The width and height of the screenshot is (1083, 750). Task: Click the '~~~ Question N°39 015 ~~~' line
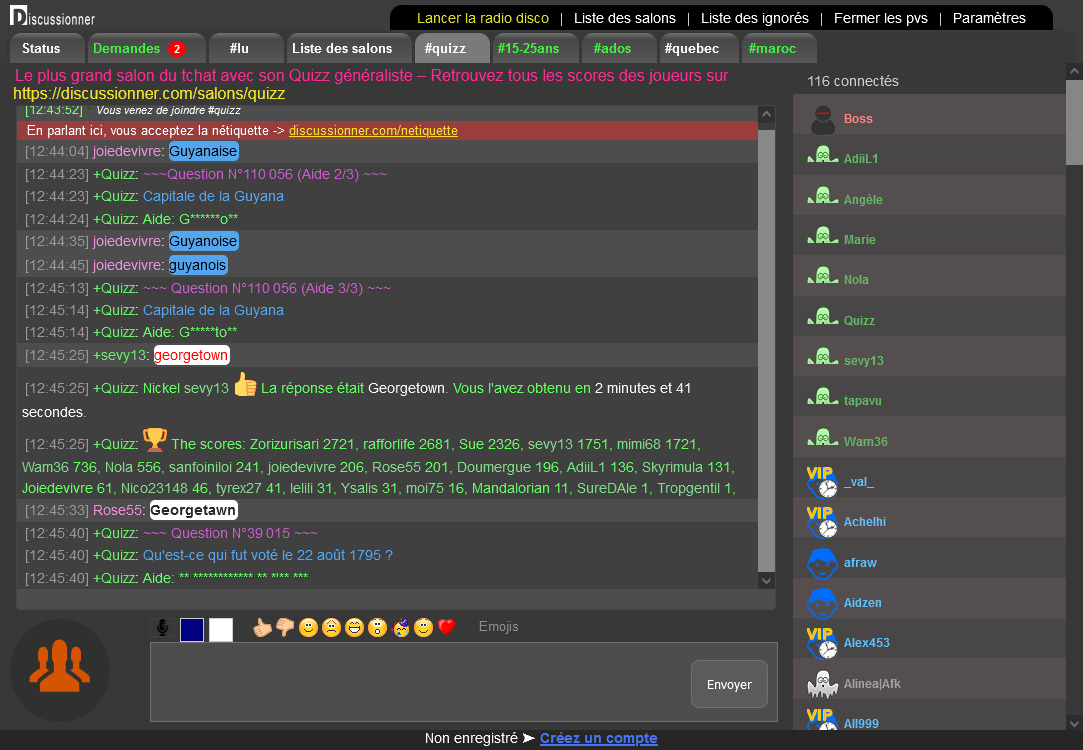[x=231, y=533]
